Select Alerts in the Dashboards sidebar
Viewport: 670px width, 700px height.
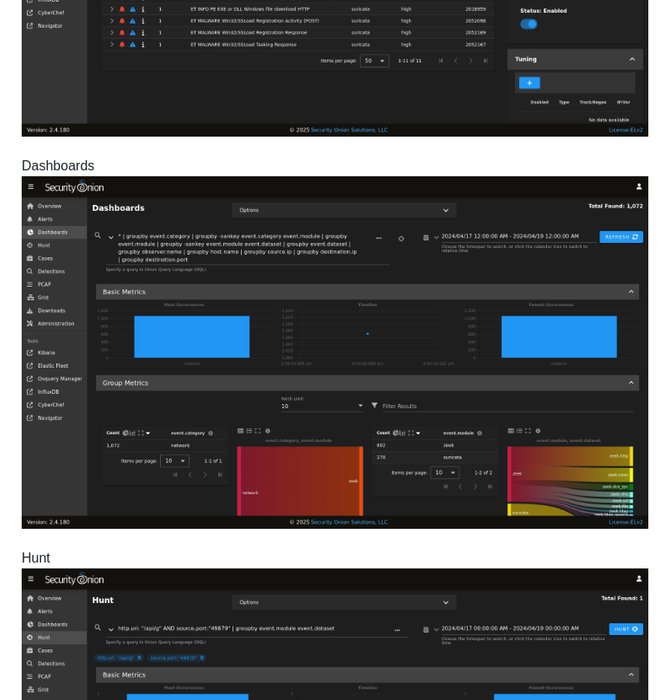coord(45,219)
